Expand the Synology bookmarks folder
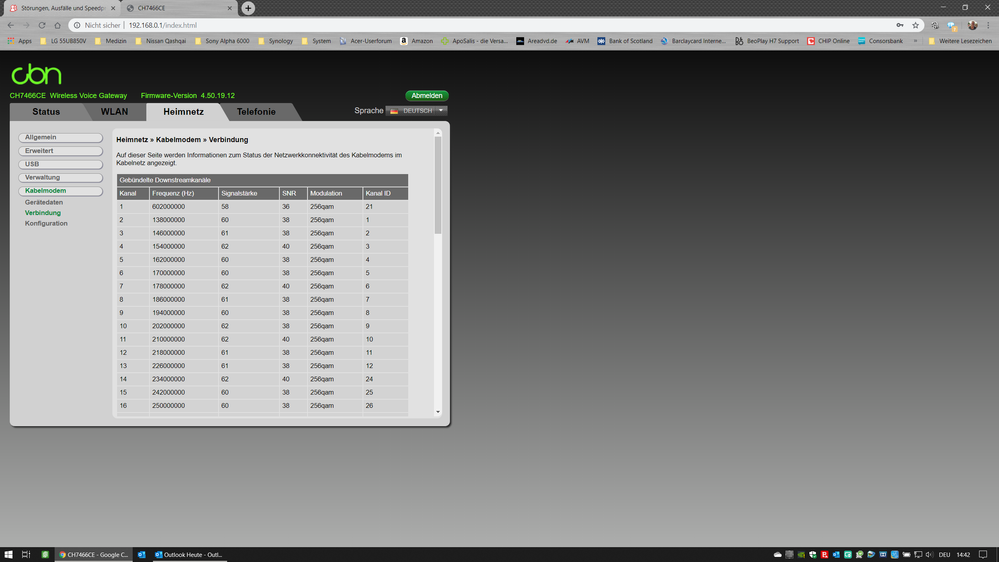The image size is (999, 562). click(x=275, y=41)
